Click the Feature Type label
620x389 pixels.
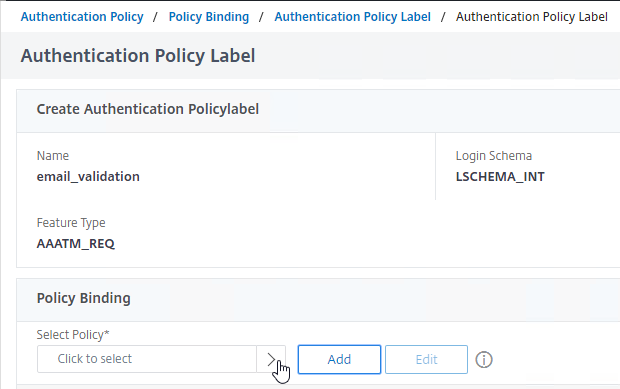pyautogui.click(x=71, y=223)
